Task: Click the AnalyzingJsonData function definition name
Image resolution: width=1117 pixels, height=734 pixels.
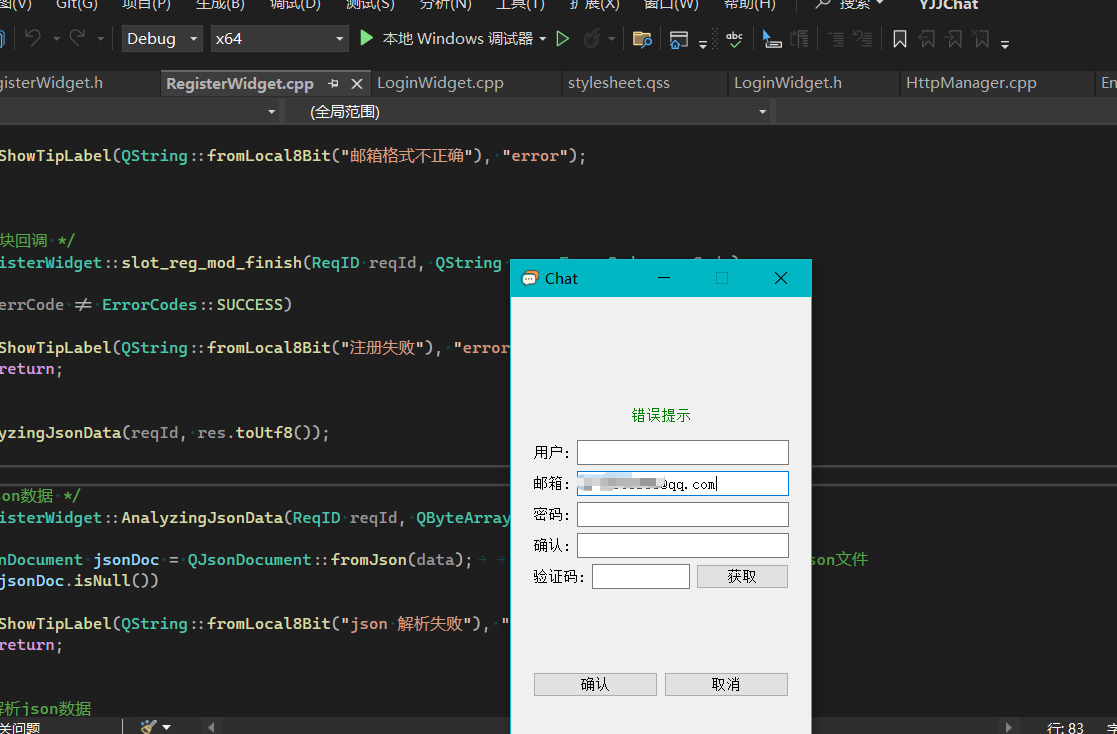Action: coord(202,517)
